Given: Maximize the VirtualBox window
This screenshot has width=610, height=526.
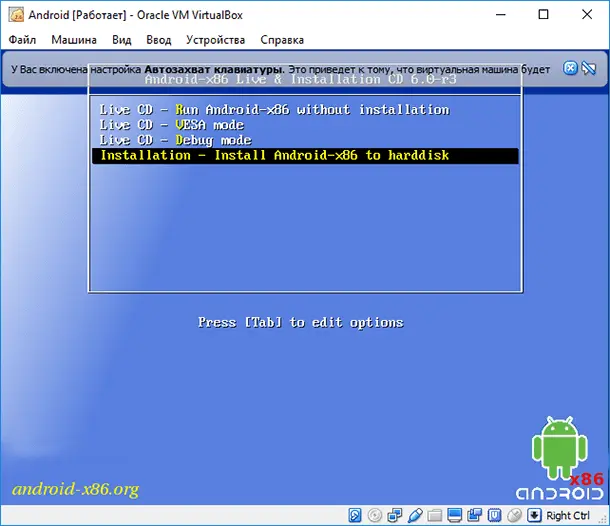Looking at the screenshot, I should [x=543, y=15].
